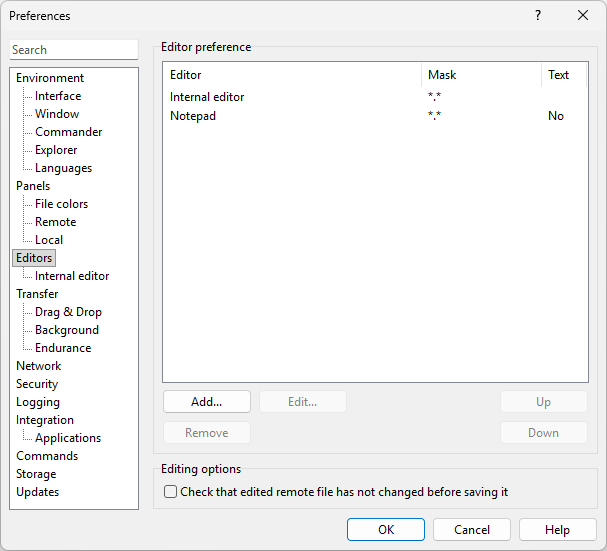Close the Preferences dialog window
The height and width of the screenshot is (551, 607).
583,16
